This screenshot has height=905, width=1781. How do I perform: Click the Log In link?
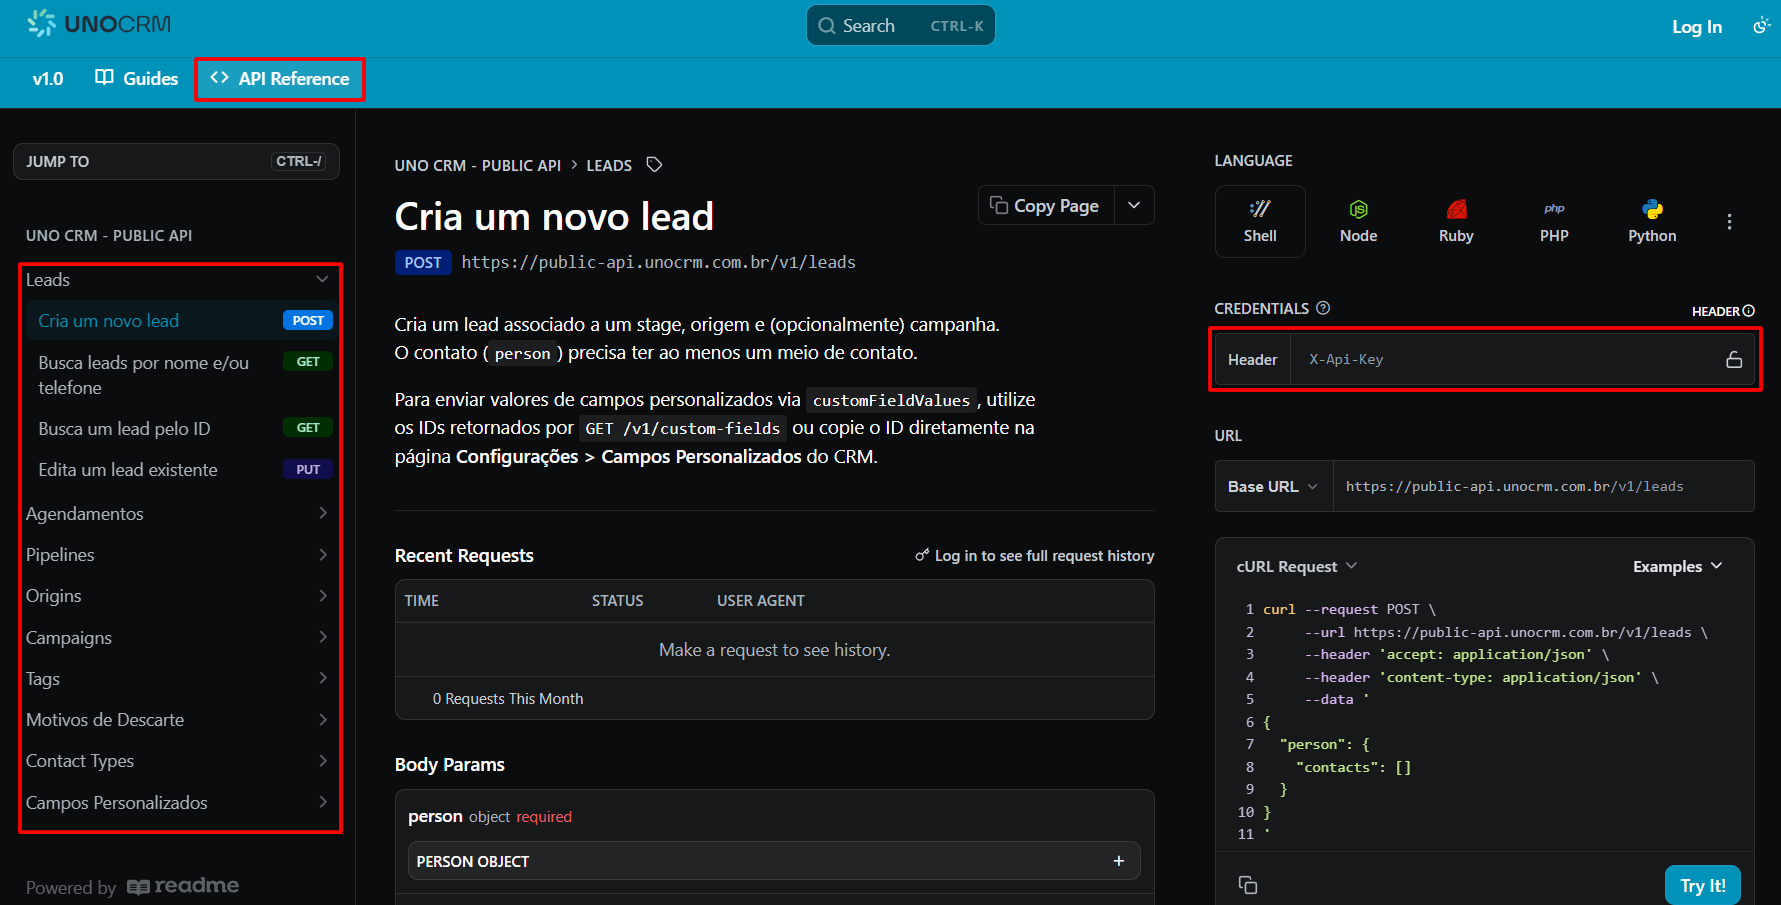coord(1697,27)
